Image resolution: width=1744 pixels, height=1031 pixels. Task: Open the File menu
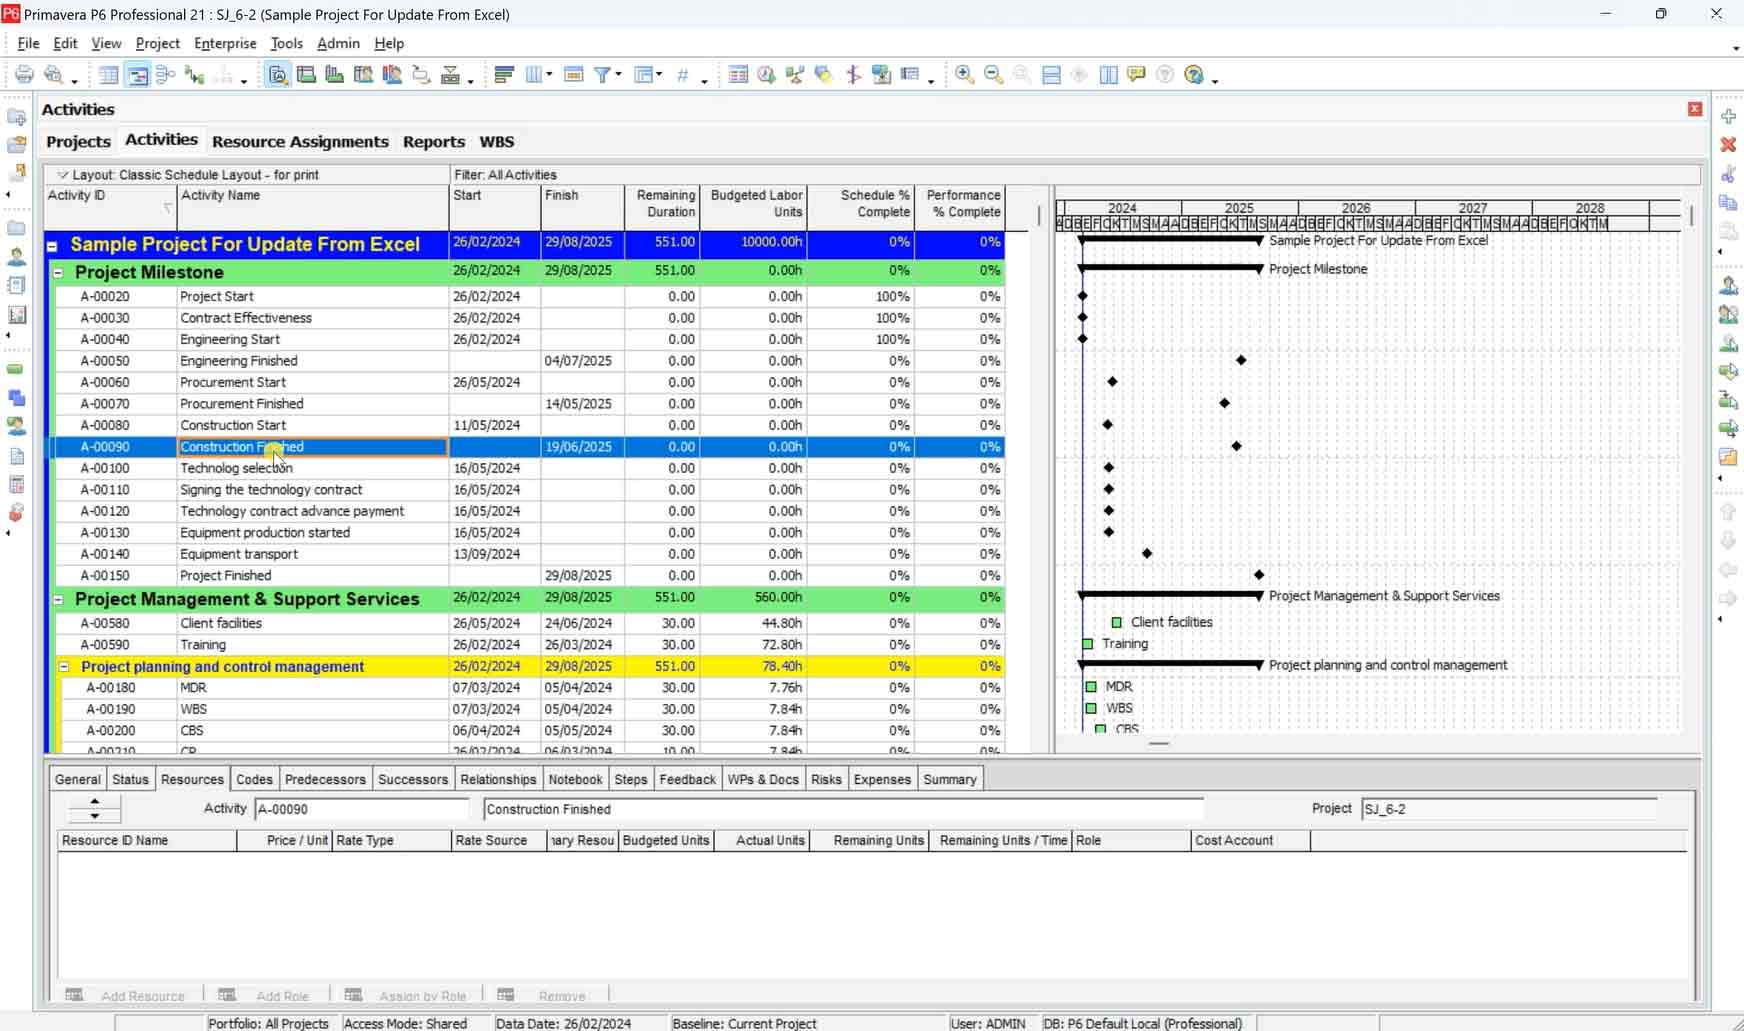[x=28, y=43]
